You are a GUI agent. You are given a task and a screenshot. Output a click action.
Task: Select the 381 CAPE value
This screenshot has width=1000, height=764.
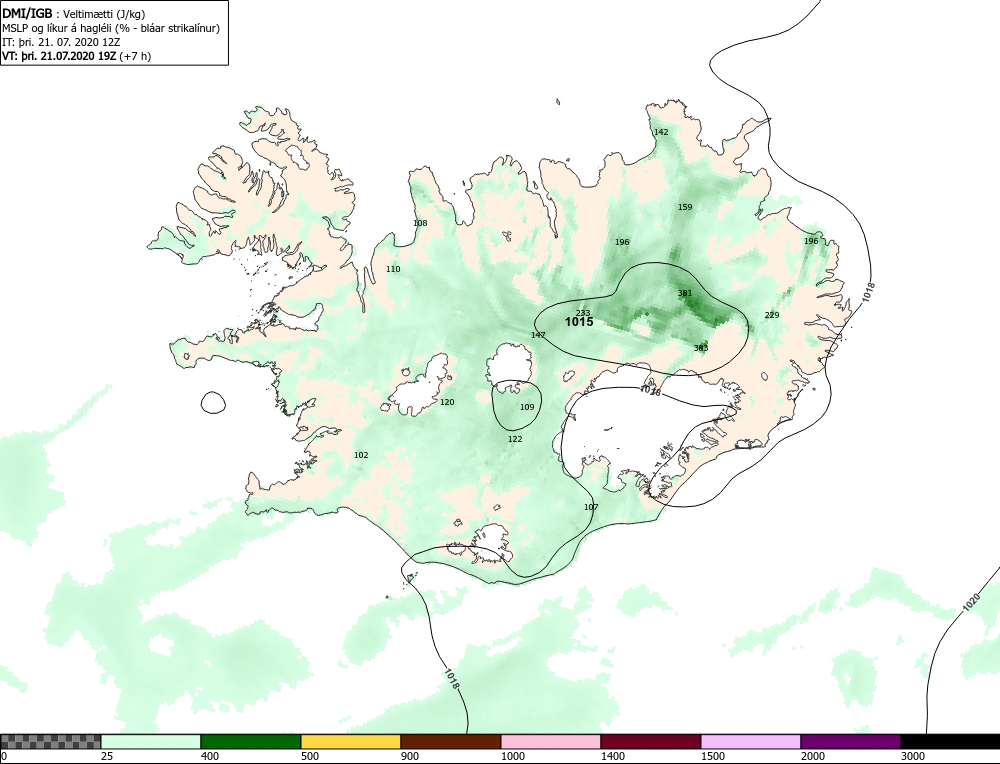685,293
